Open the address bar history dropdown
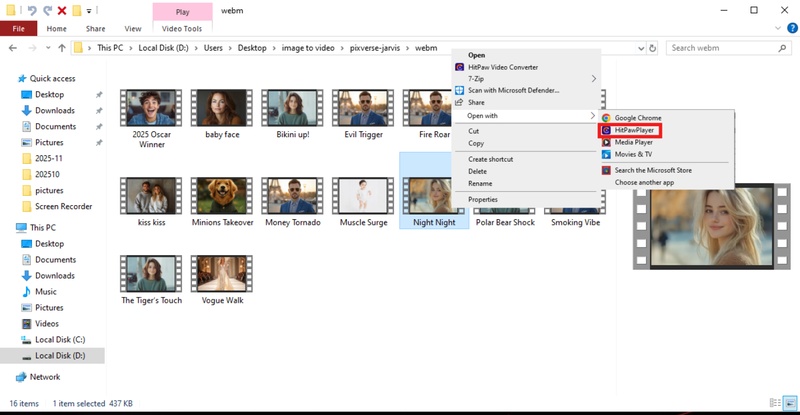800x415 pixels. (x=639, y=48)
